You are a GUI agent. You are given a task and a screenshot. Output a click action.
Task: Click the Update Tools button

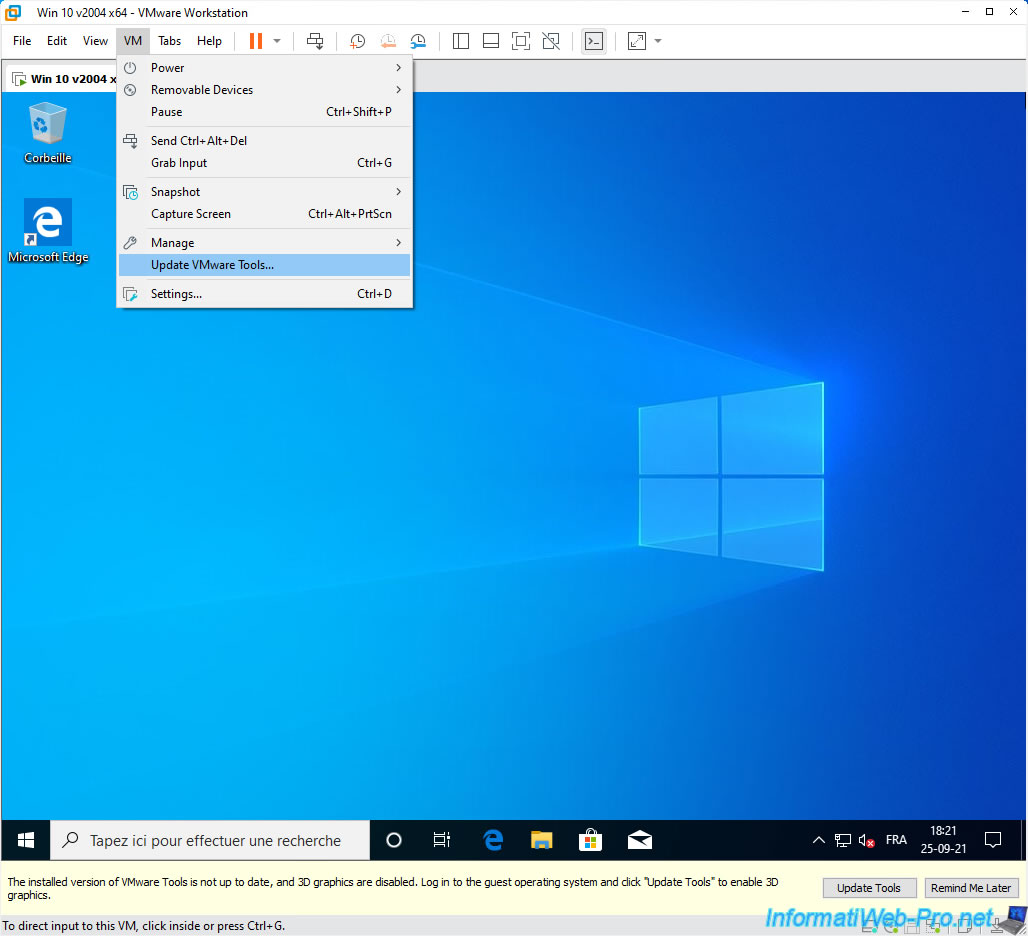(869, 888)
